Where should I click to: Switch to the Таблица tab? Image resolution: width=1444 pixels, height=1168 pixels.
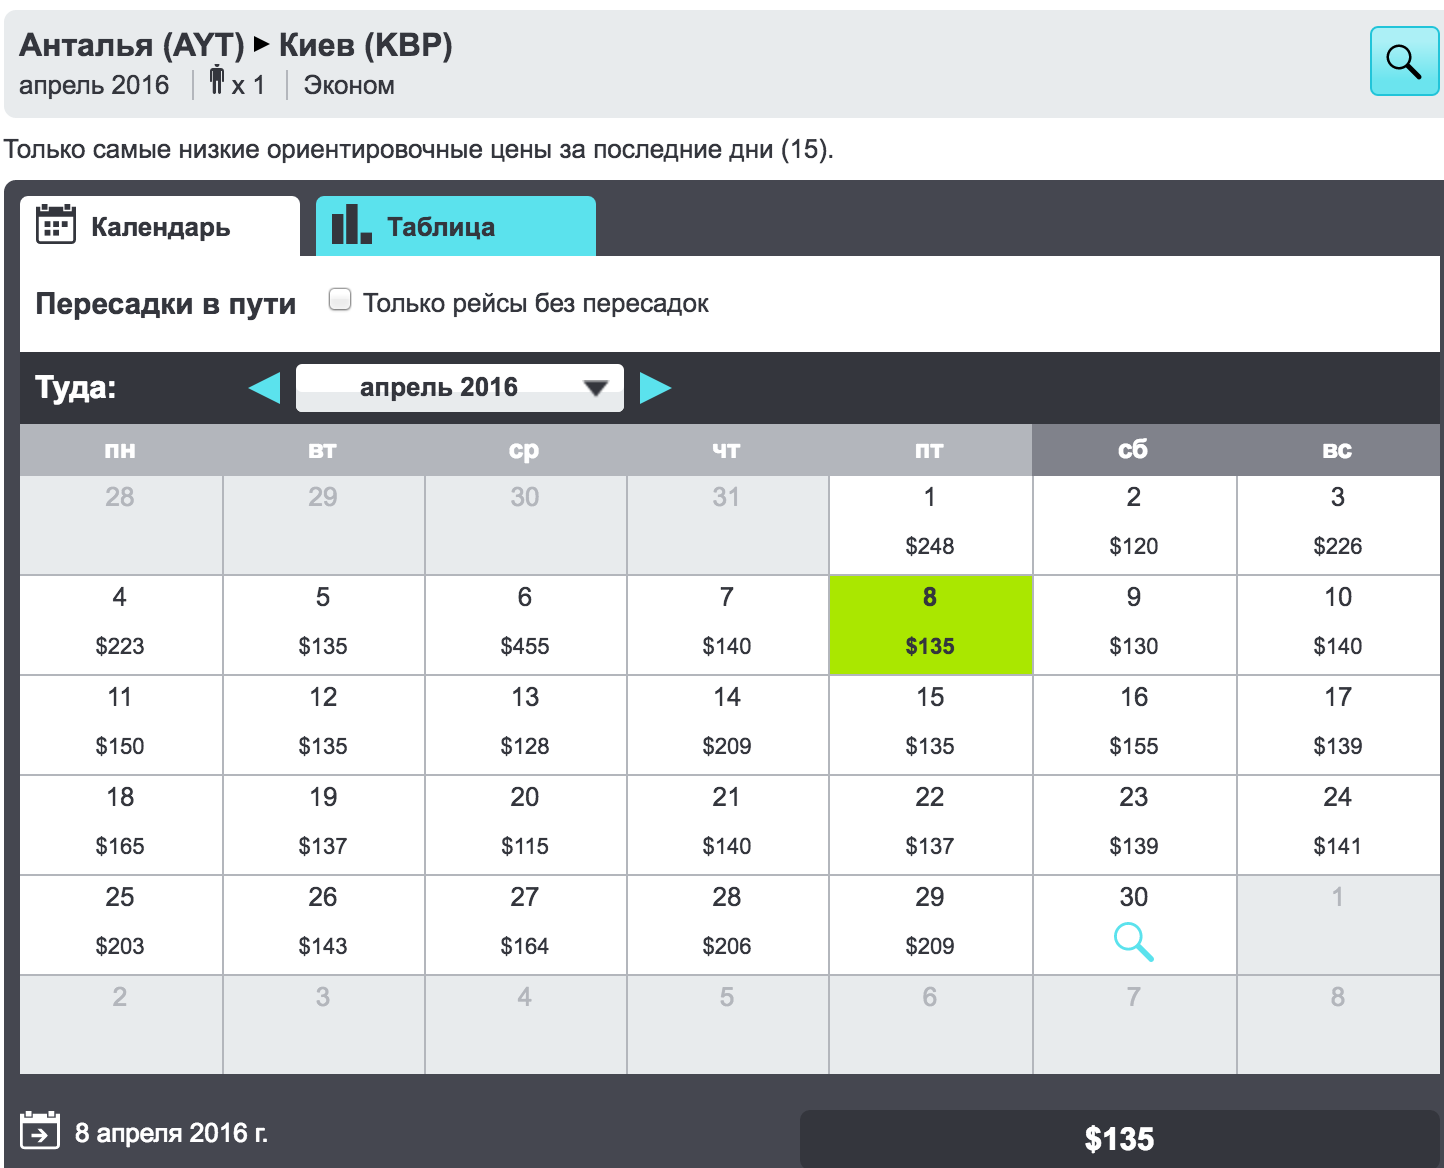[456, 227]
